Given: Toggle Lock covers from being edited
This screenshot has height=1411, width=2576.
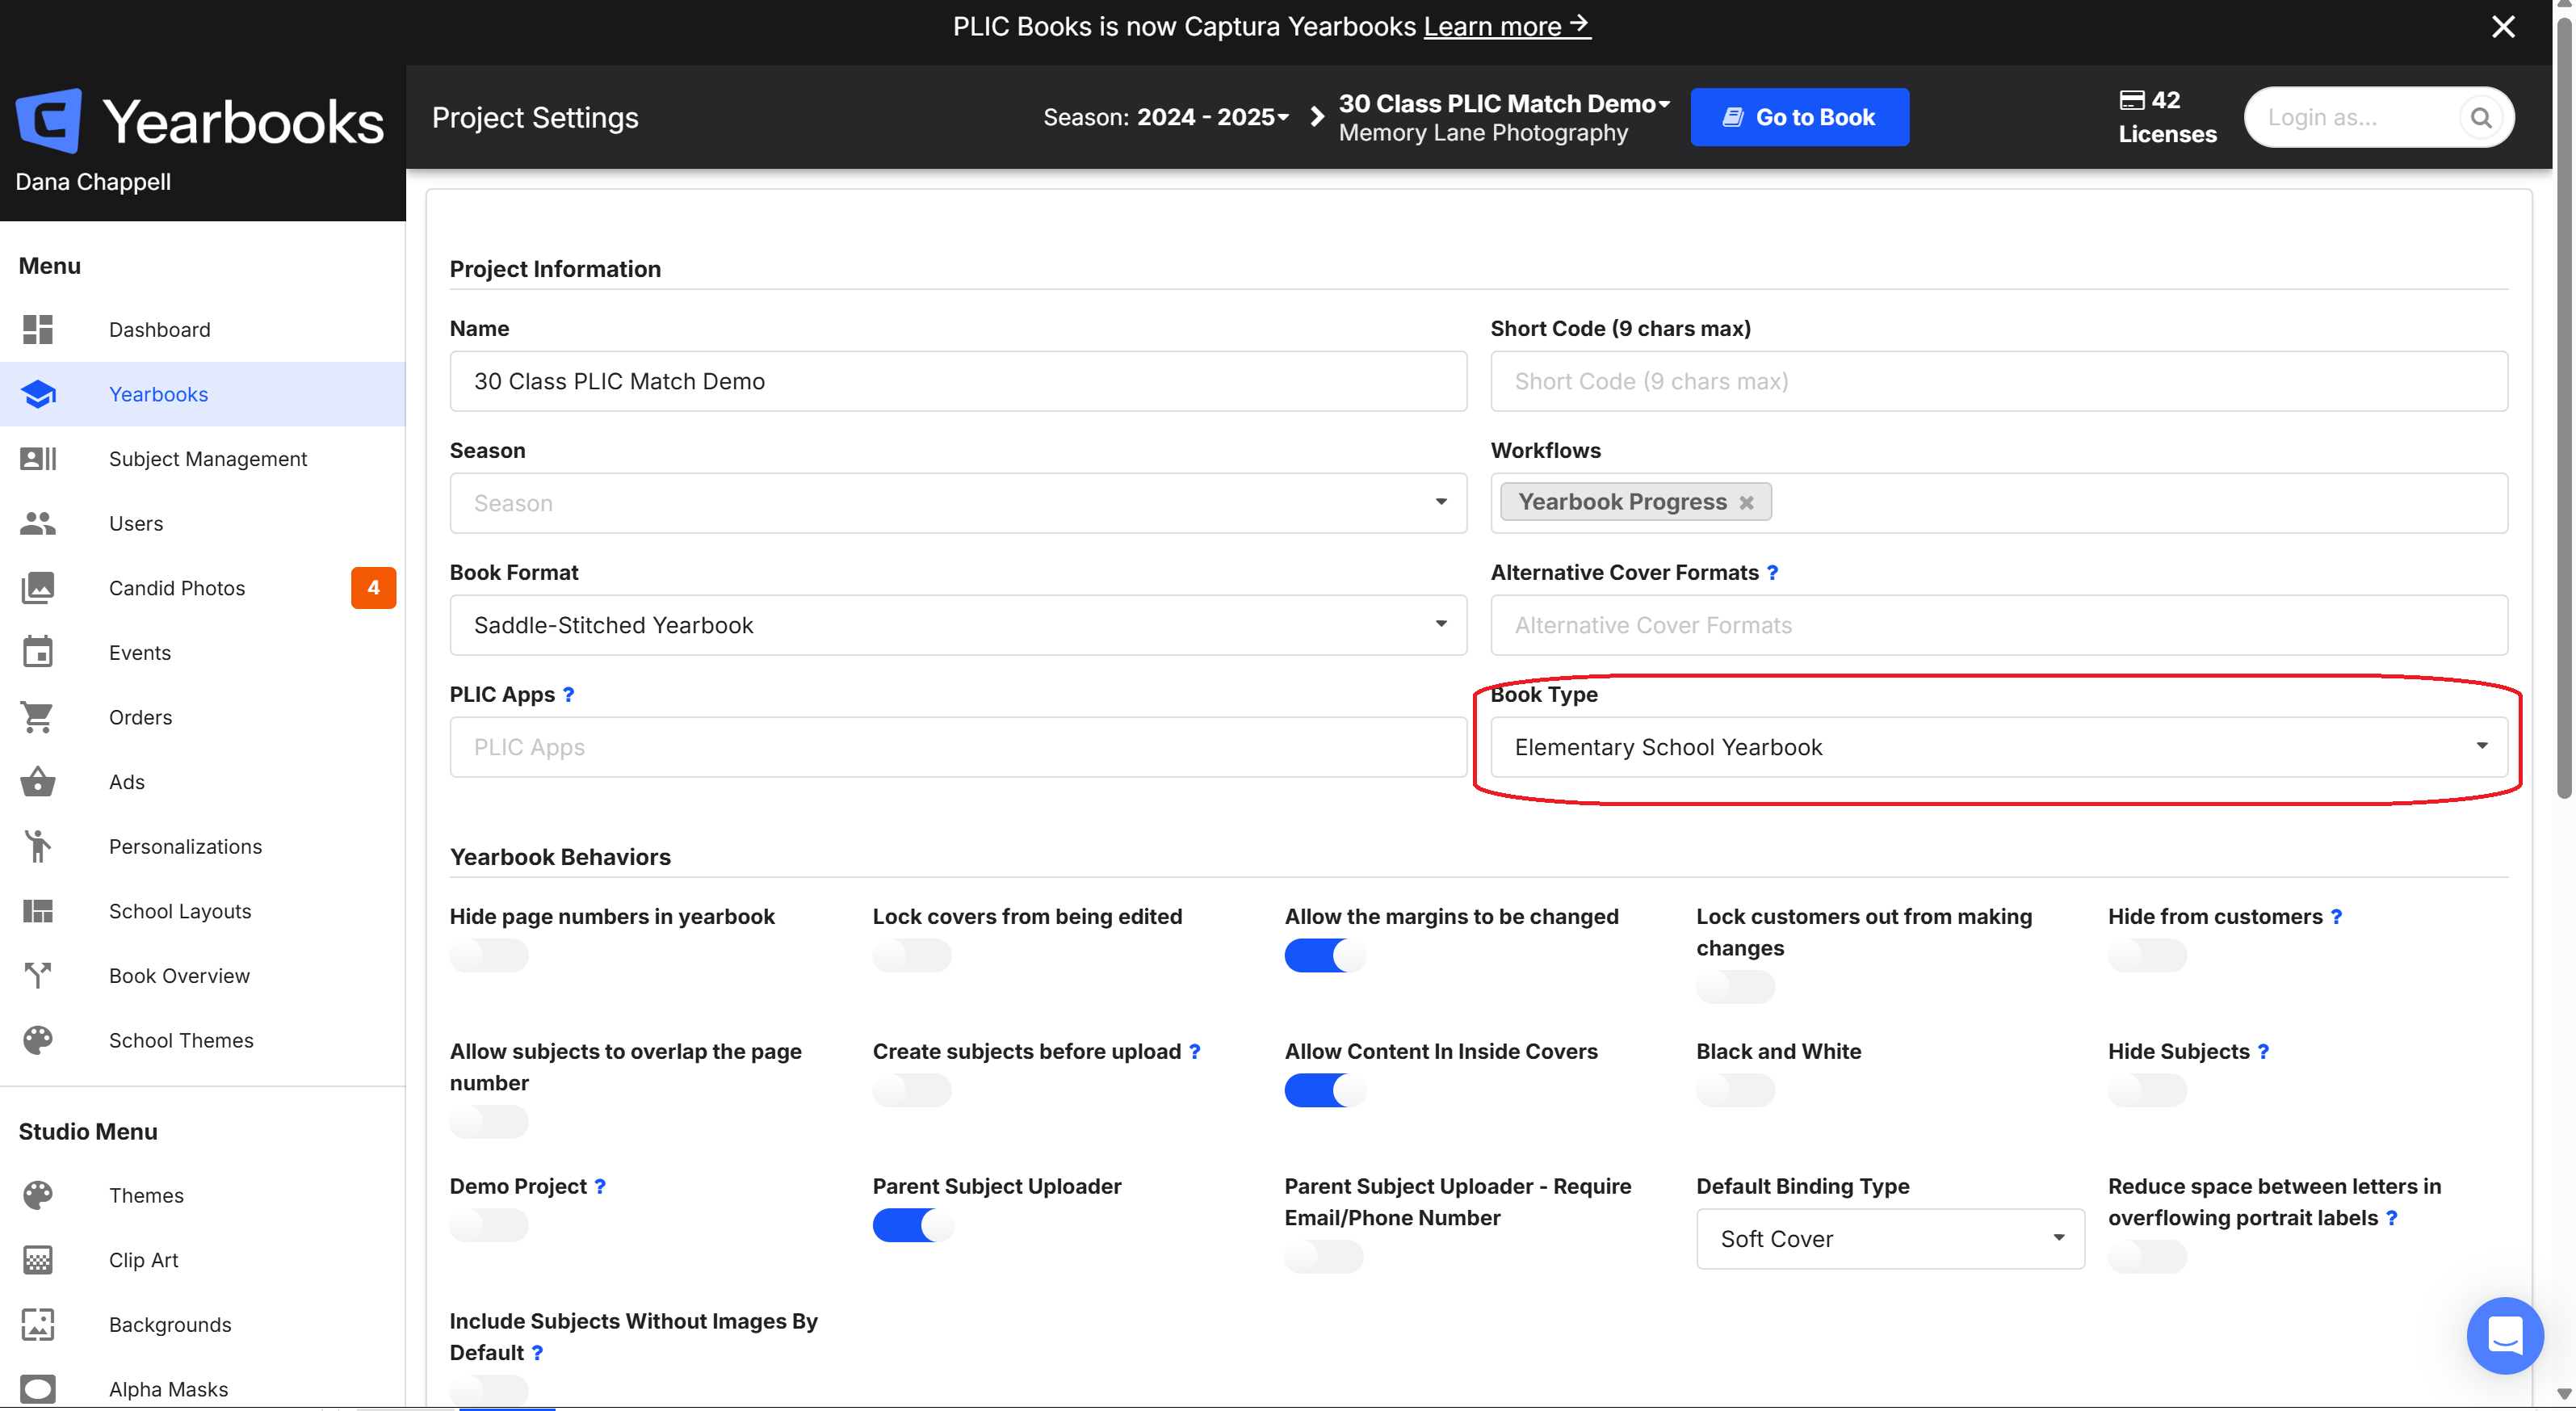Looking at the screenshot, I should pos(912,955).
